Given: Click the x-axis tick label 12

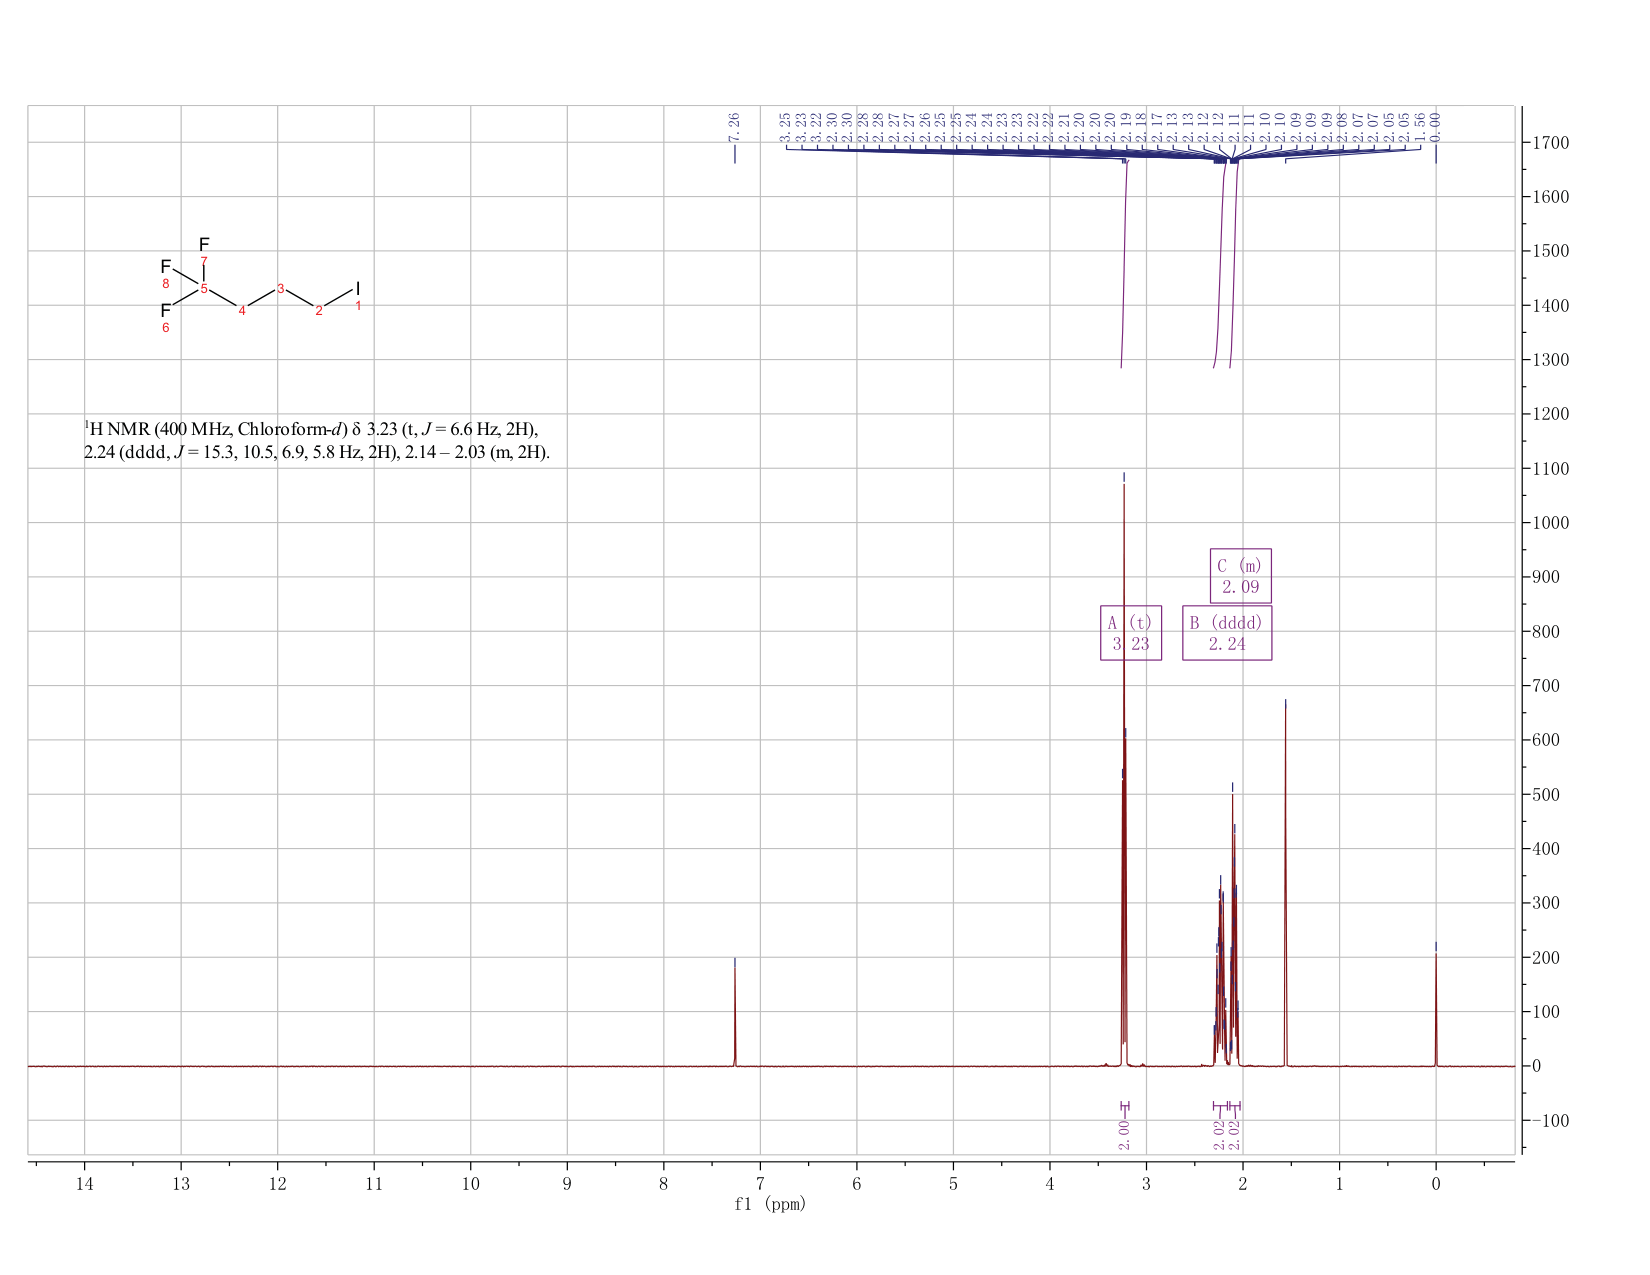Looking at the screenshot, I should [277, 1184].
